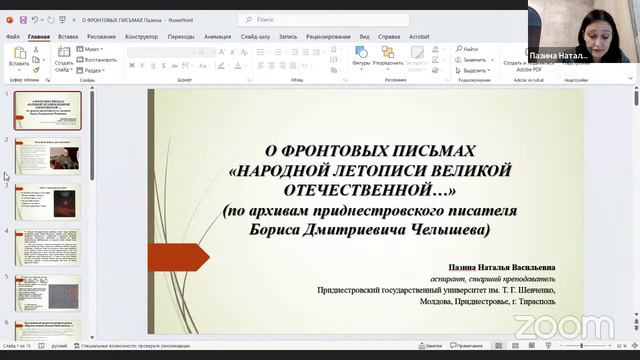Click the font color A icon
Image resolution: width=640 pixels, height=360 pixels.
pos(238,66)
